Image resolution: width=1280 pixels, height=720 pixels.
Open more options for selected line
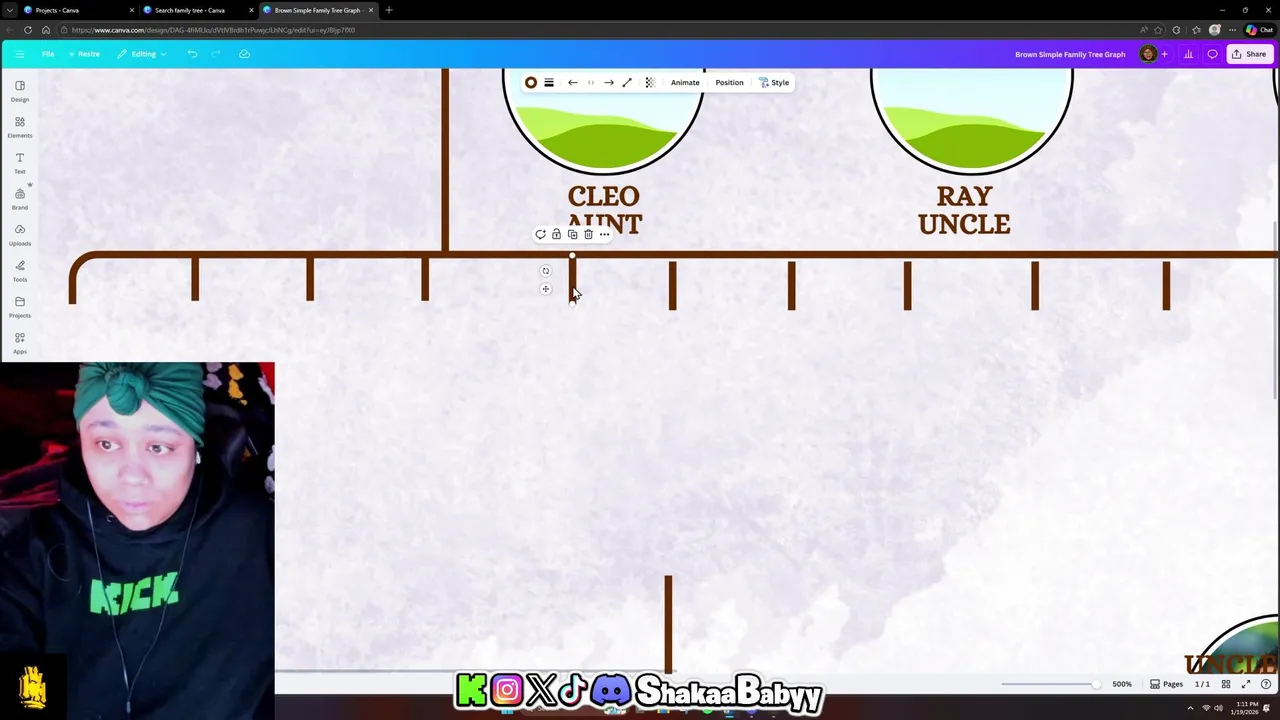coord(604,234)
